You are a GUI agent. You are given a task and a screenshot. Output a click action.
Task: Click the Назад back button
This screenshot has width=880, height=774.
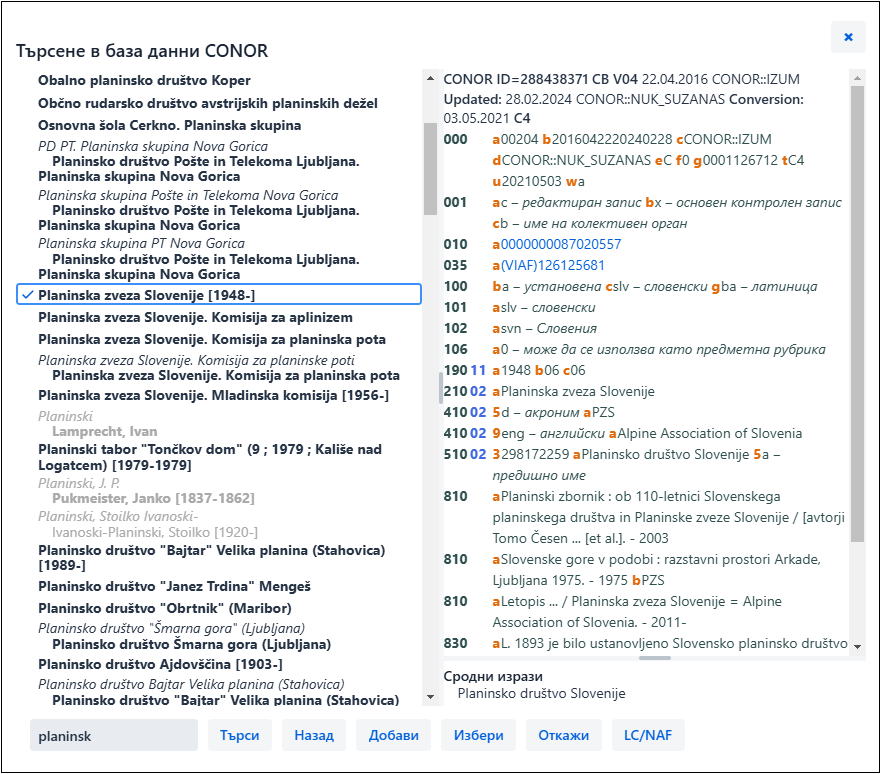coord(314,735)
